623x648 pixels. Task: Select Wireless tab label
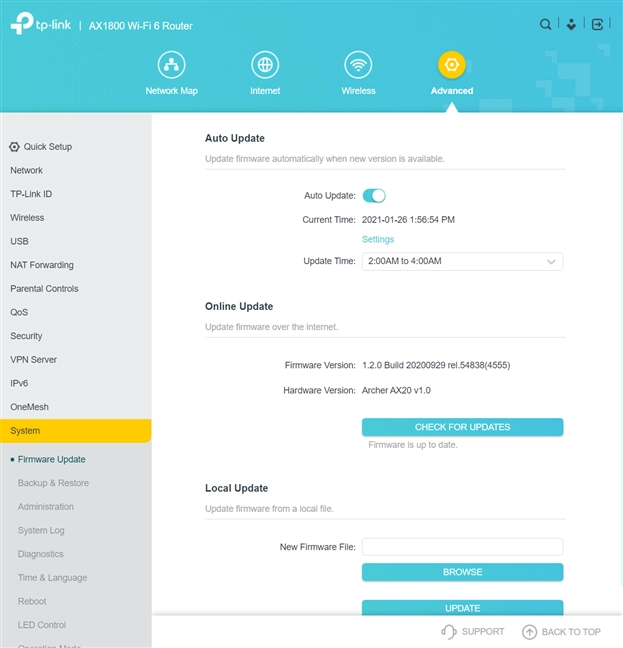coord(358,91)
